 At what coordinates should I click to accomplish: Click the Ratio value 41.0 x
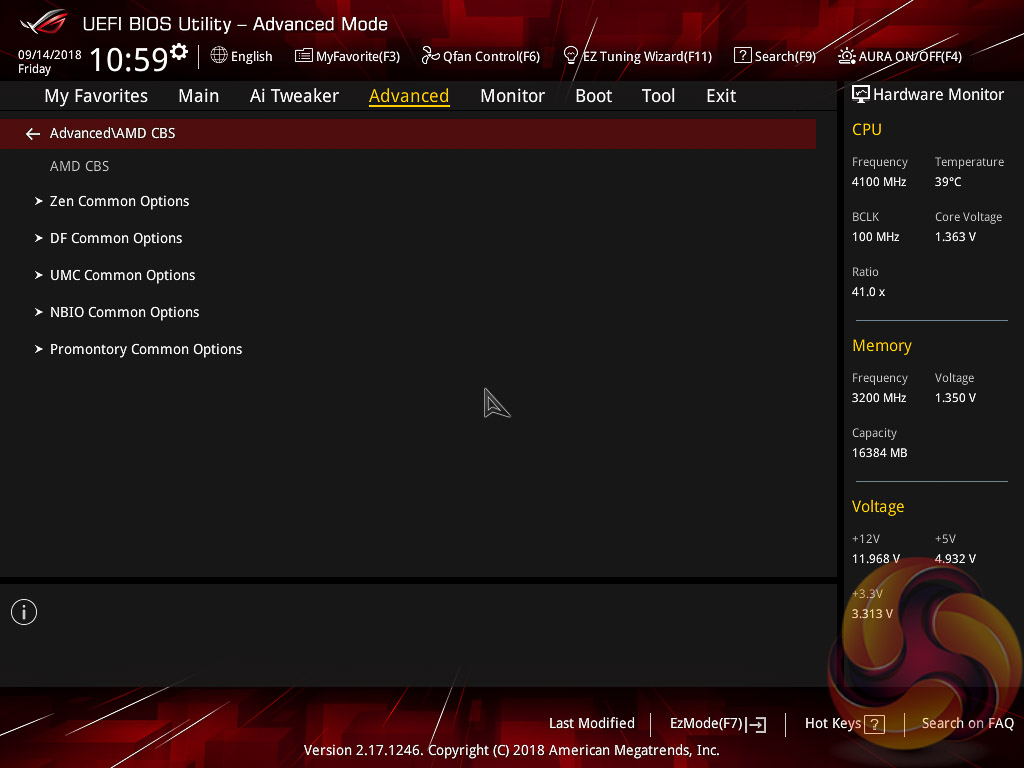(x=869, y=291)
